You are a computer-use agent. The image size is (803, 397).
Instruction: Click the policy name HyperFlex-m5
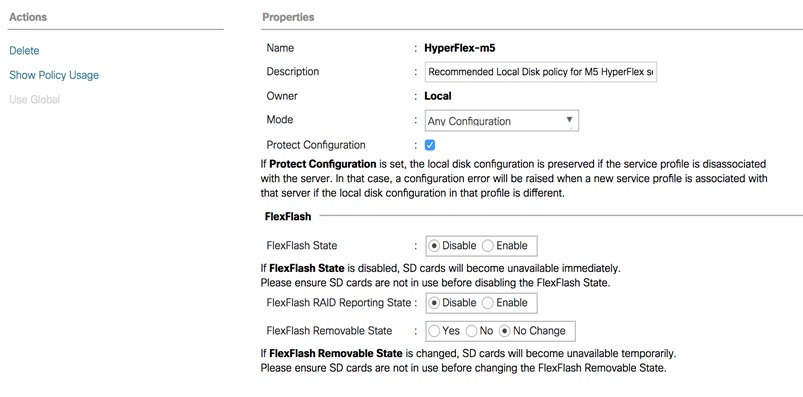tap(460, 49)
